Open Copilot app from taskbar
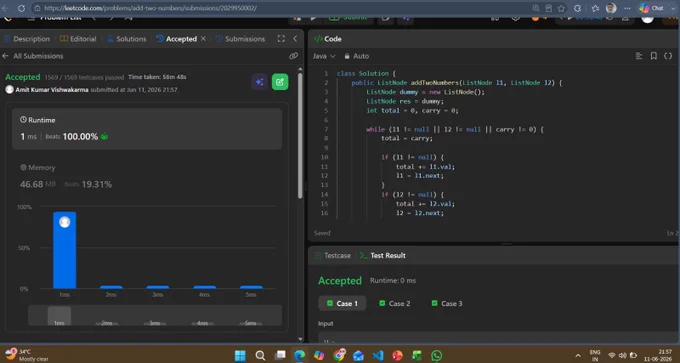This screenshot has height=363, width=680. click(319, 356)
